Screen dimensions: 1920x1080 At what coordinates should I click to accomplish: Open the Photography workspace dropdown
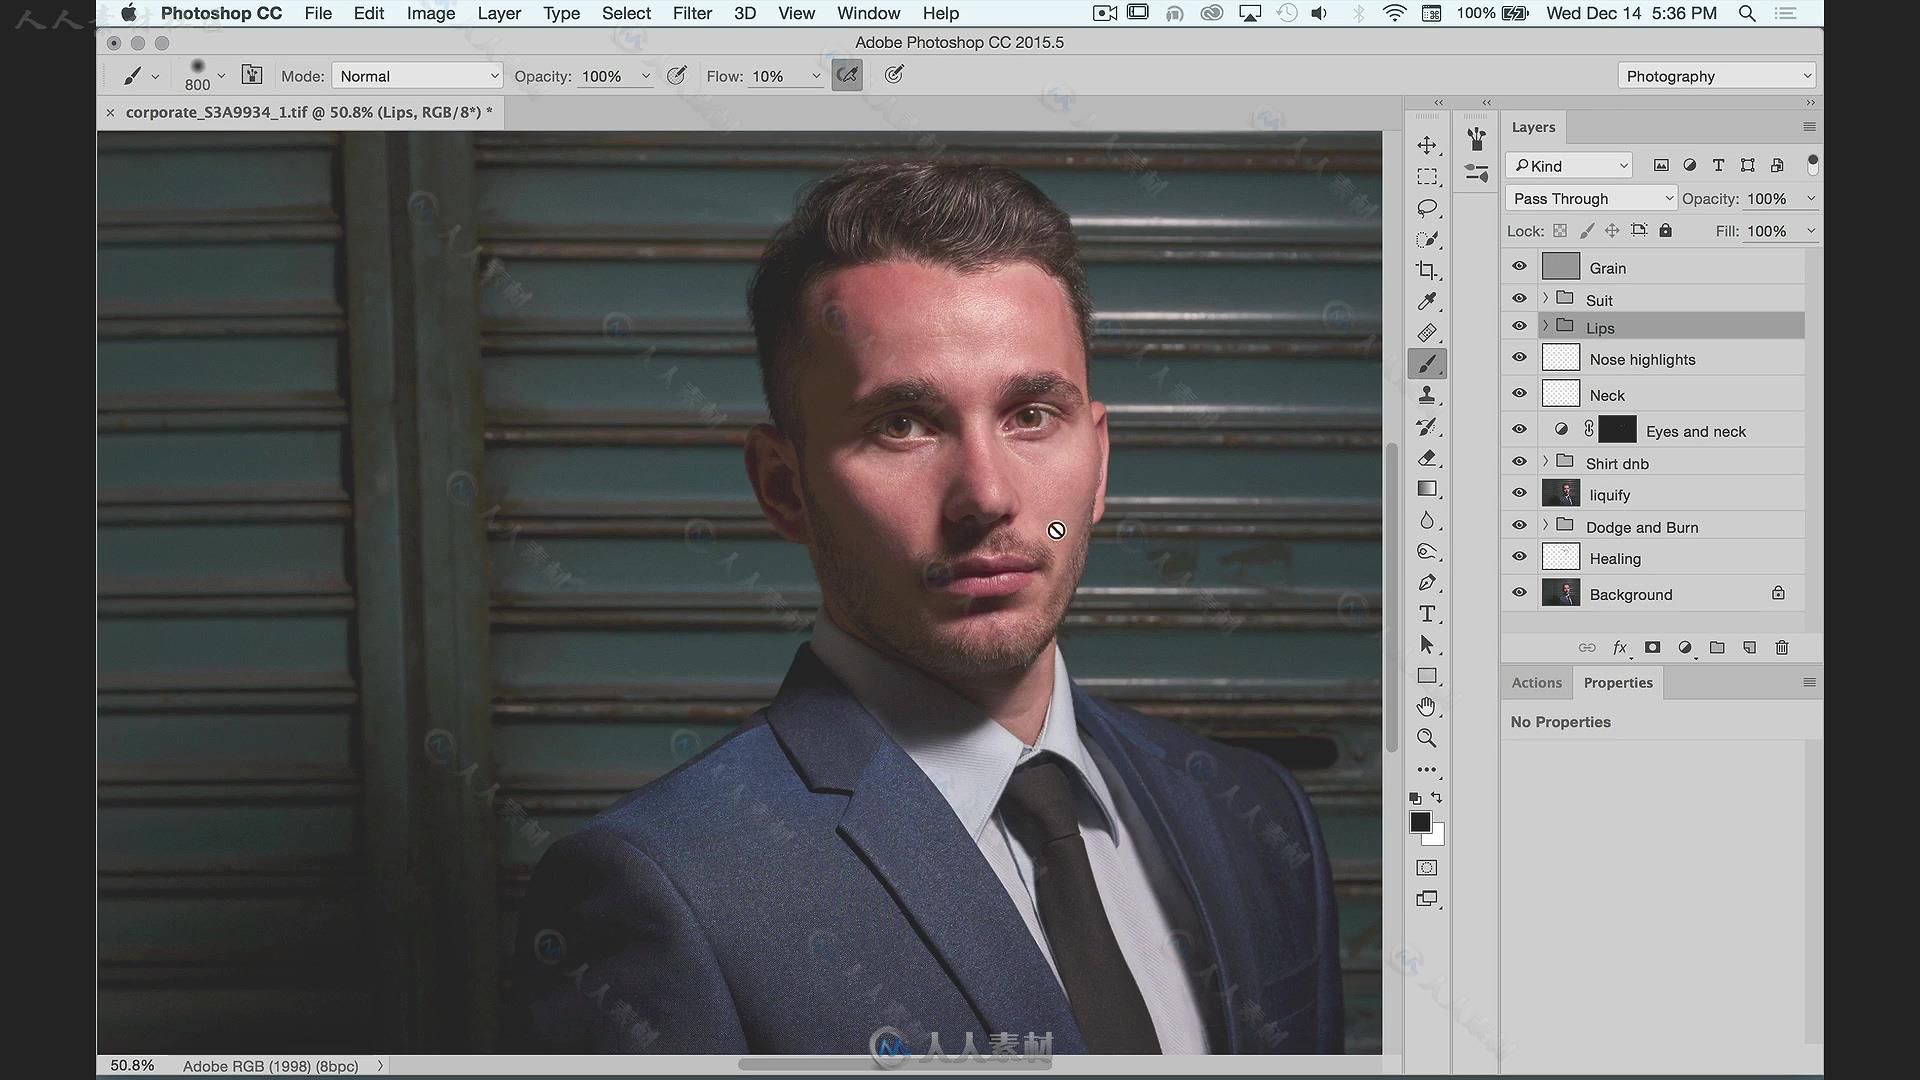1715,76
